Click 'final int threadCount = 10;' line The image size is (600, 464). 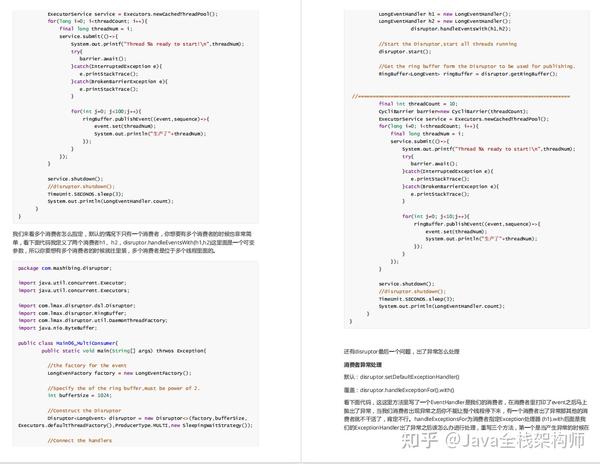pos(418,104)
